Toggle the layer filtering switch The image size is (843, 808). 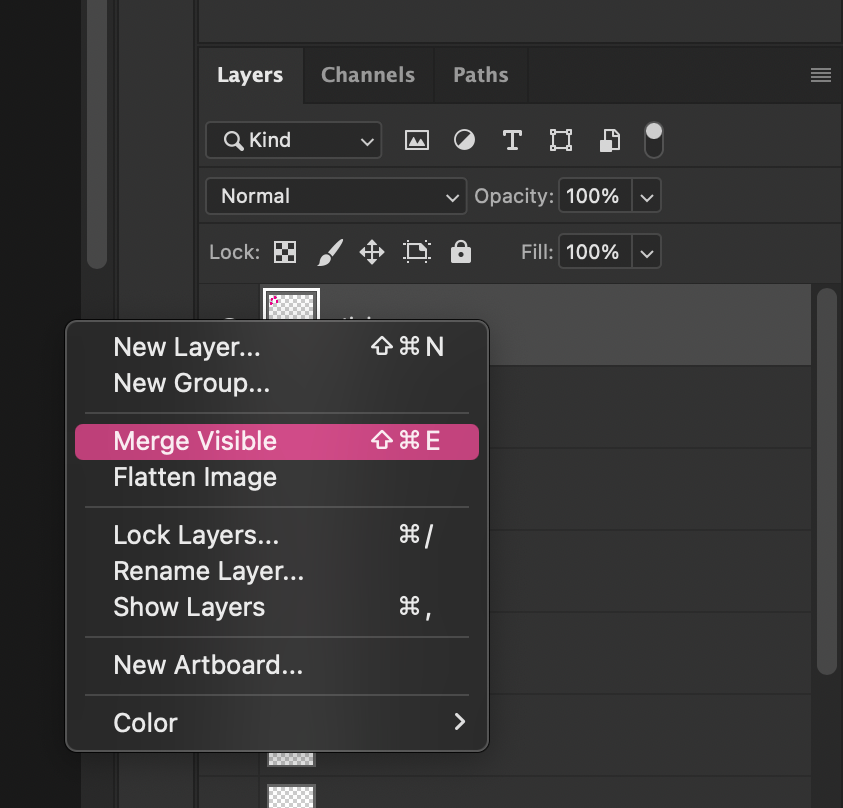coord(653,140)
